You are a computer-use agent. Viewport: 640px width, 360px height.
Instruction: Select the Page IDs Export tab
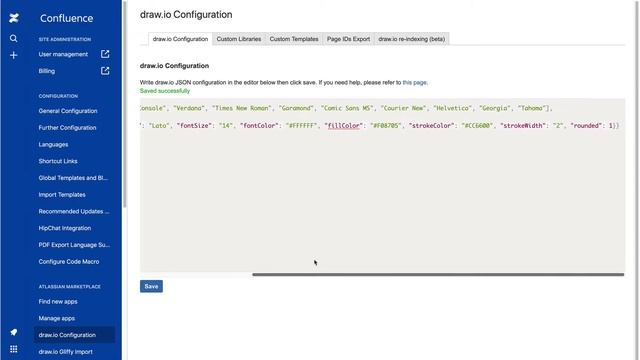click(x=348, y=39)
